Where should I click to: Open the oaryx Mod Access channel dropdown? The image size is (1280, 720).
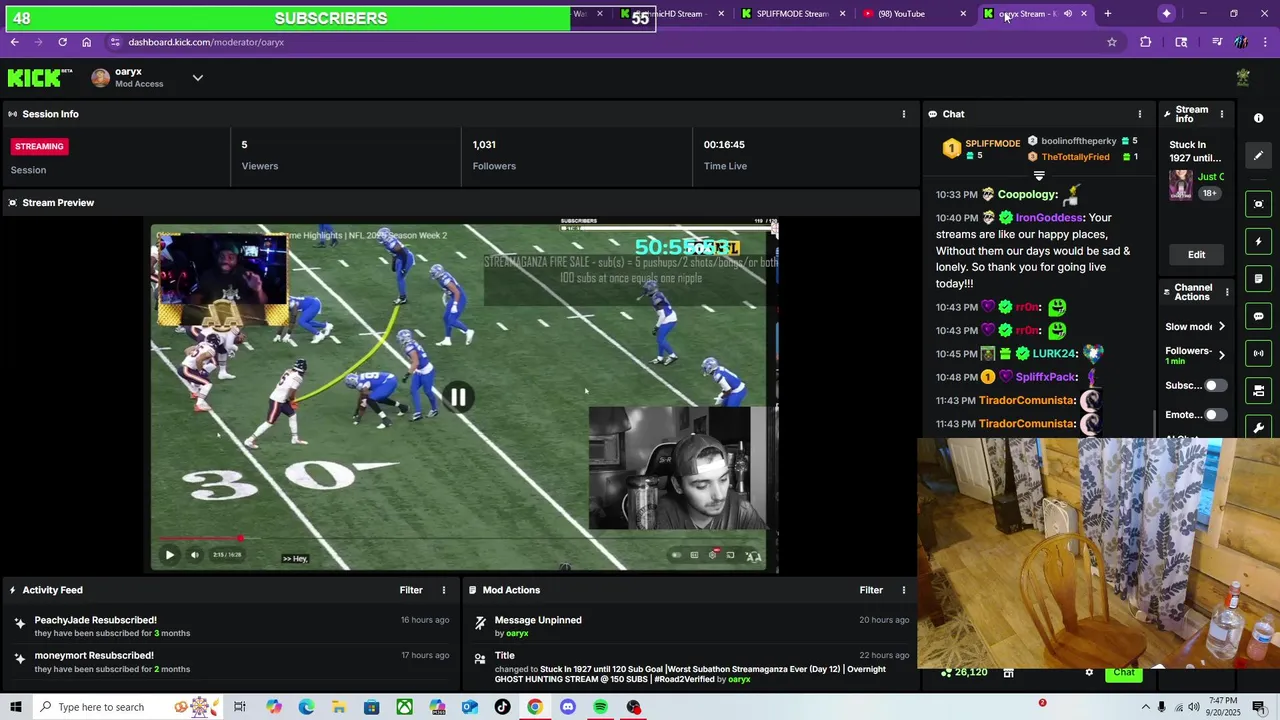pyautogui.click(x=197, y=78)
